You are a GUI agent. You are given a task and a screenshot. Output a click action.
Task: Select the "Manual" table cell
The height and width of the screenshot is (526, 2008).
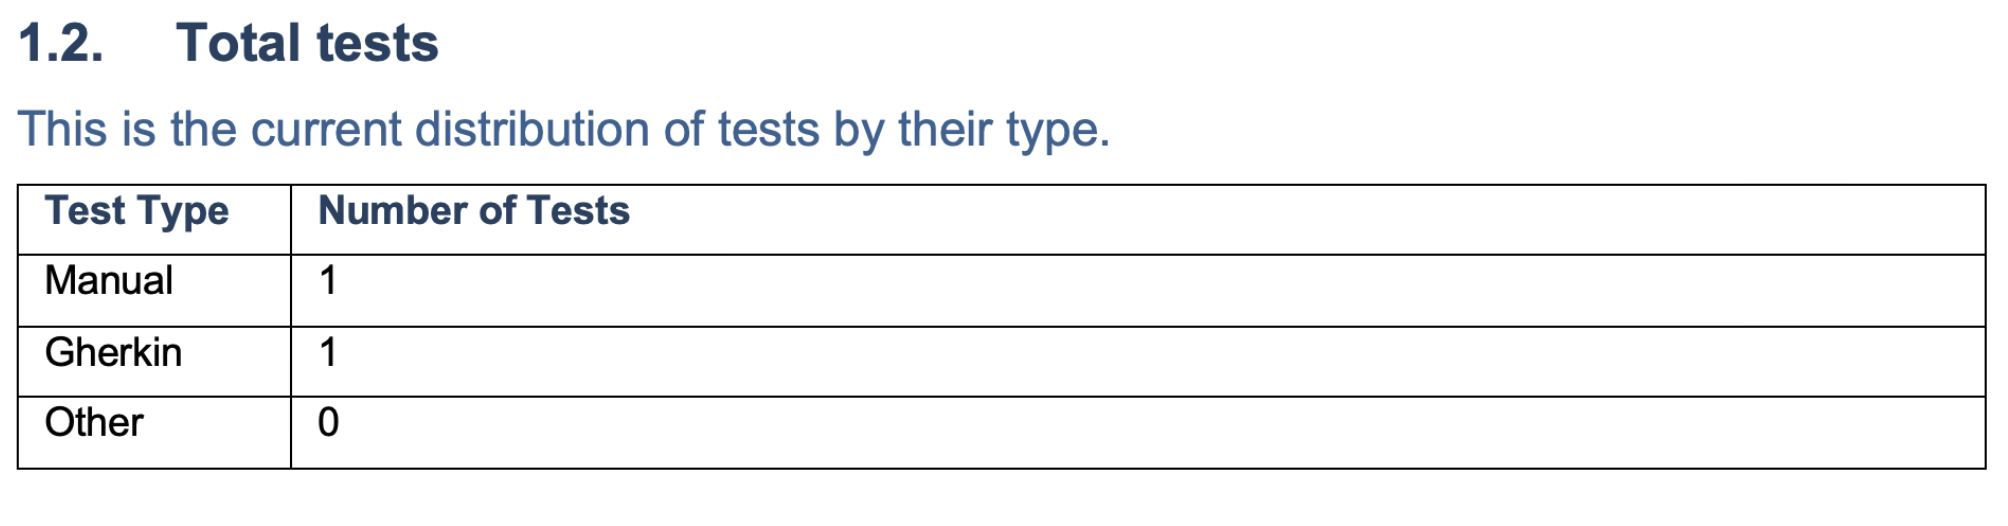click(154, 291)
